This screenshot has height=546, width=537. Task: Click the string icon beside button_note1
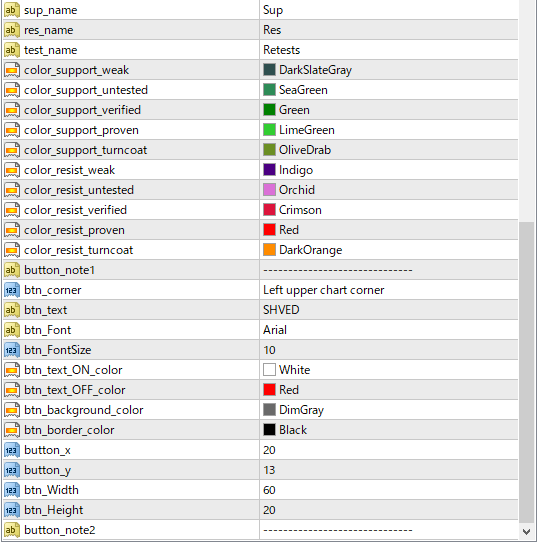click(11, 270)
